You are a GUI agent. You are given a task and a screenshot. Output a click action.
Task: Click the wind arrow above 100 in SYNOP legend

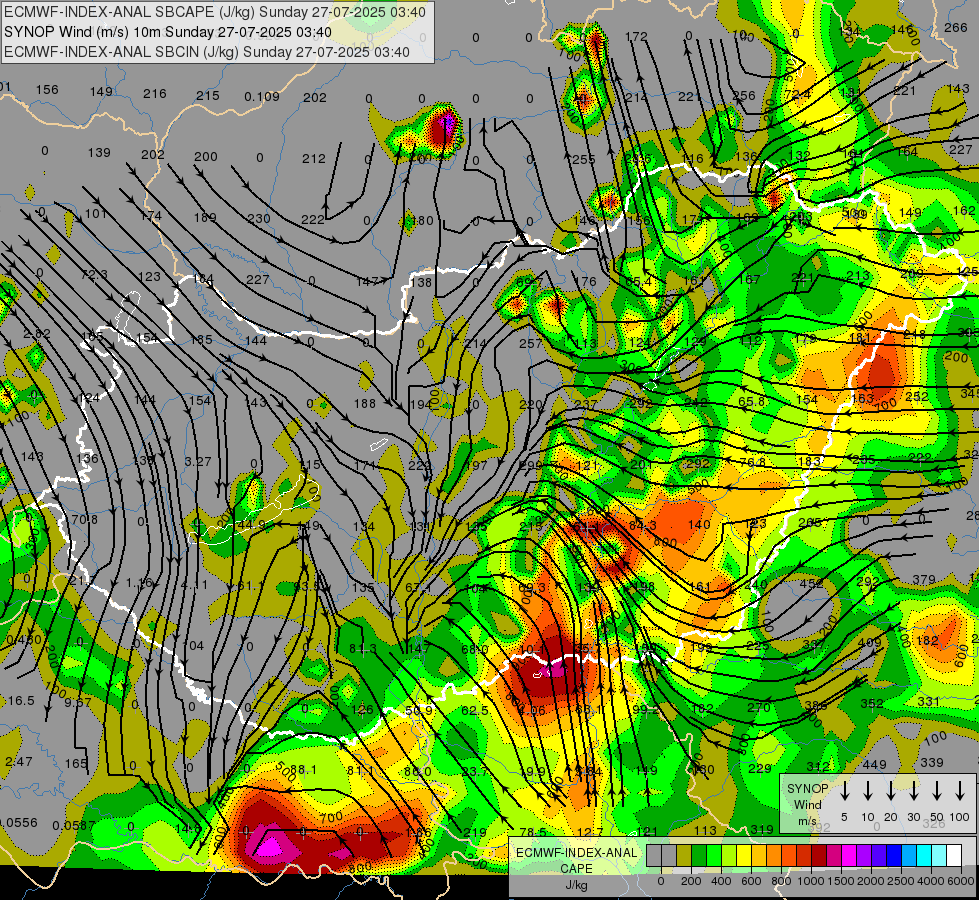coord(960,791)
